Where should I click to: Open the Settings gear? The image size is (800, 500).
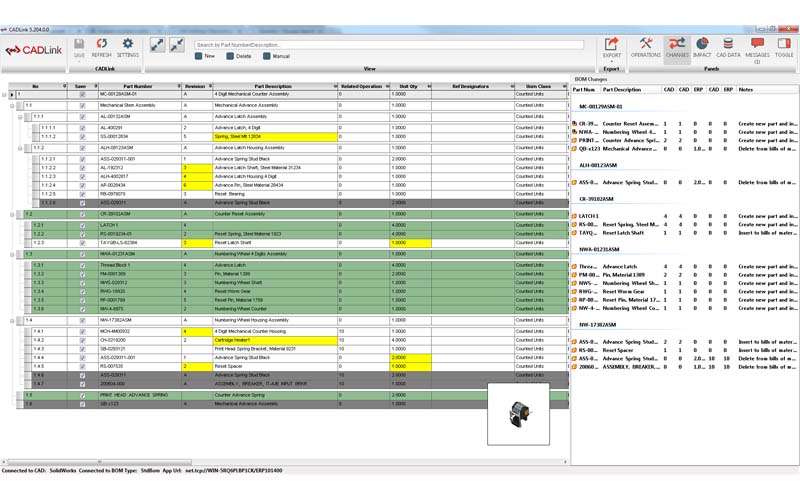point(128,44)
